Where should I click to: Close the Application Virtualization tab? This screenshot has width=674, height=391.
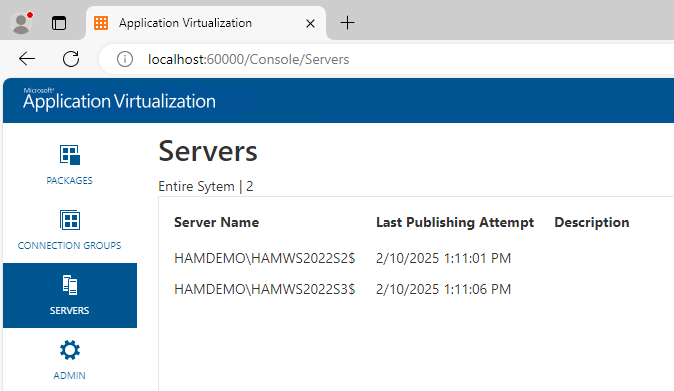point(310,23)
